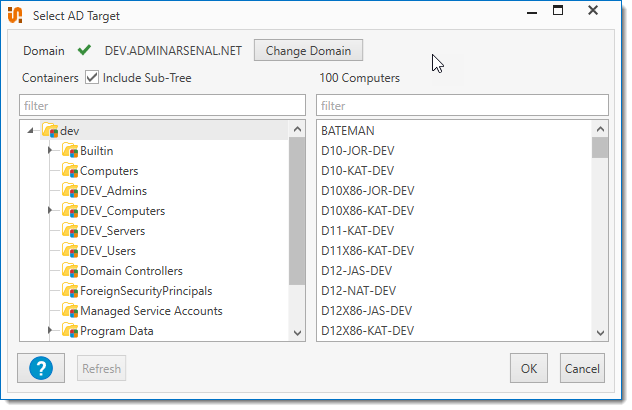The width and height of the screenshot is (632, 410).
Task: Click the DEV_Servers folder icon
Action: pyautogui.click(x=69, y=231)
